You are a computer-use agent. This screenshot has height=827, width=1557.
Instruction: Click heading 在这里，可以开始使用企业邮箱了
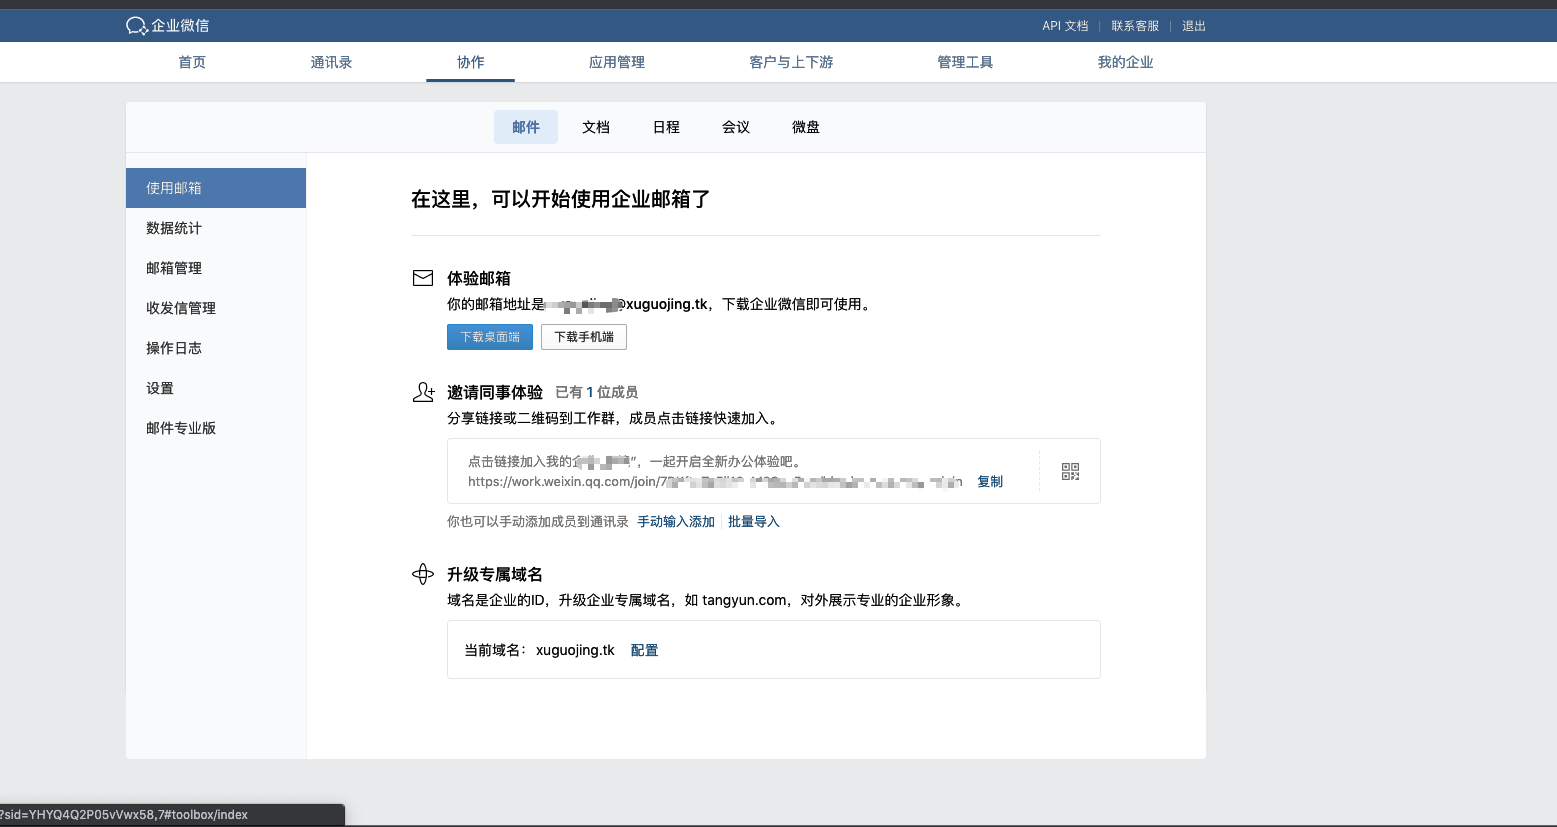pos(561,199)
